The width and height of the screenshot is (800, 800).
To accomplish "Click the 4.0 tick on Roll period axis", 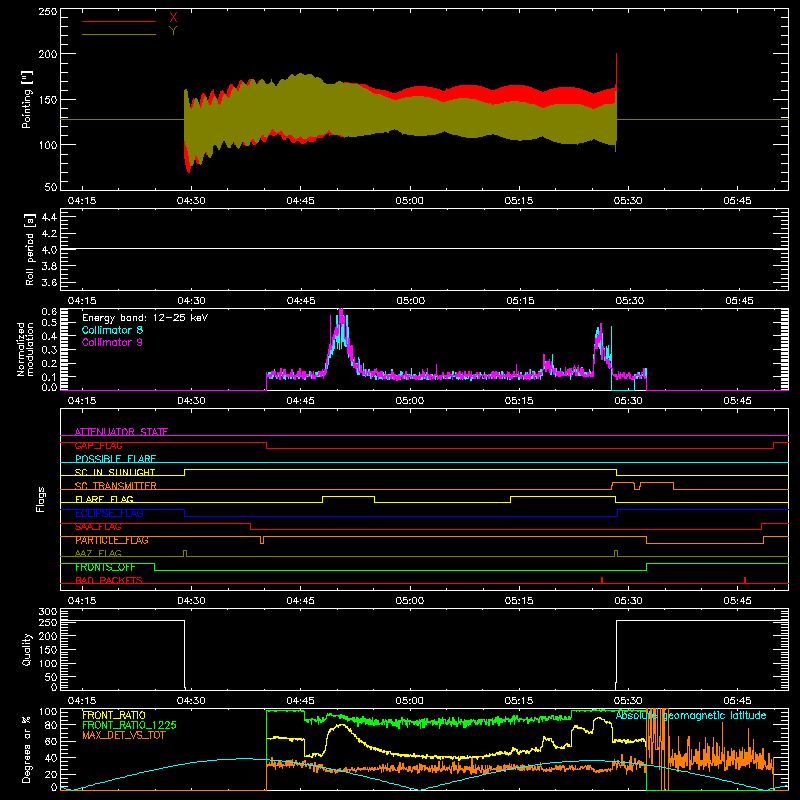I will pyautogui.click(x=49, y=249).
